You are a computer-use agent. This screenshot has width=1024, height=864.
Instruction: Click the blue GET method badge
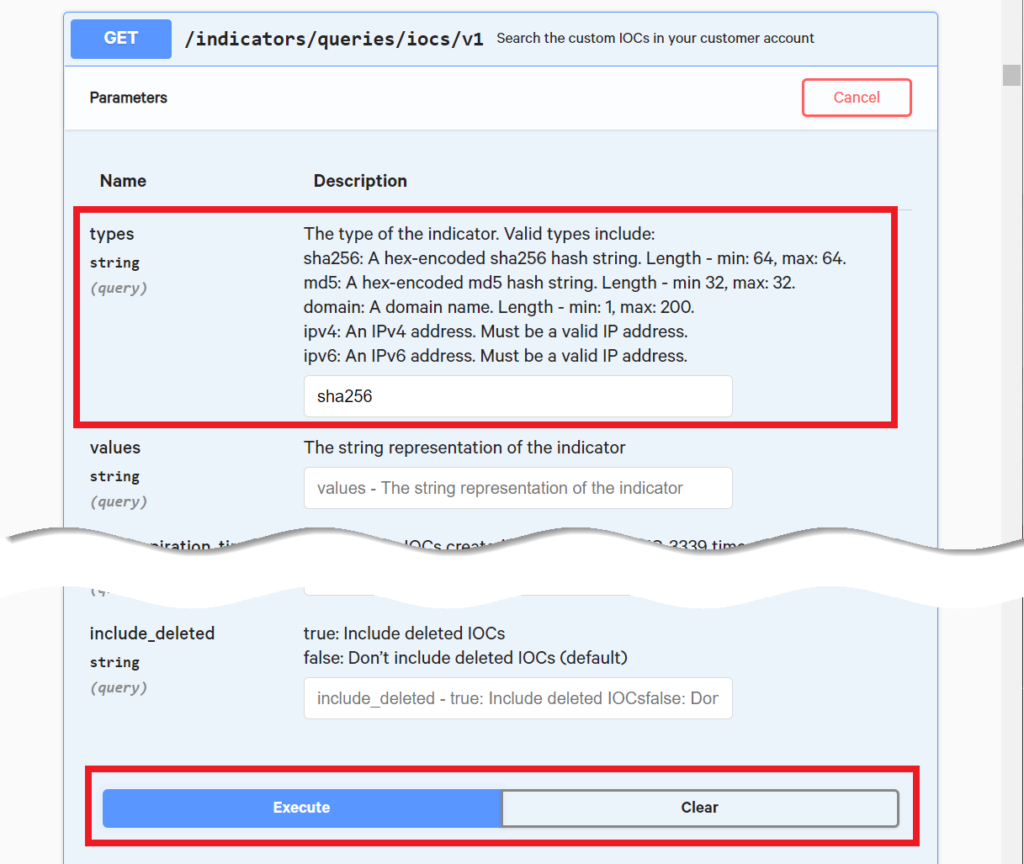[x=121, y=39]
